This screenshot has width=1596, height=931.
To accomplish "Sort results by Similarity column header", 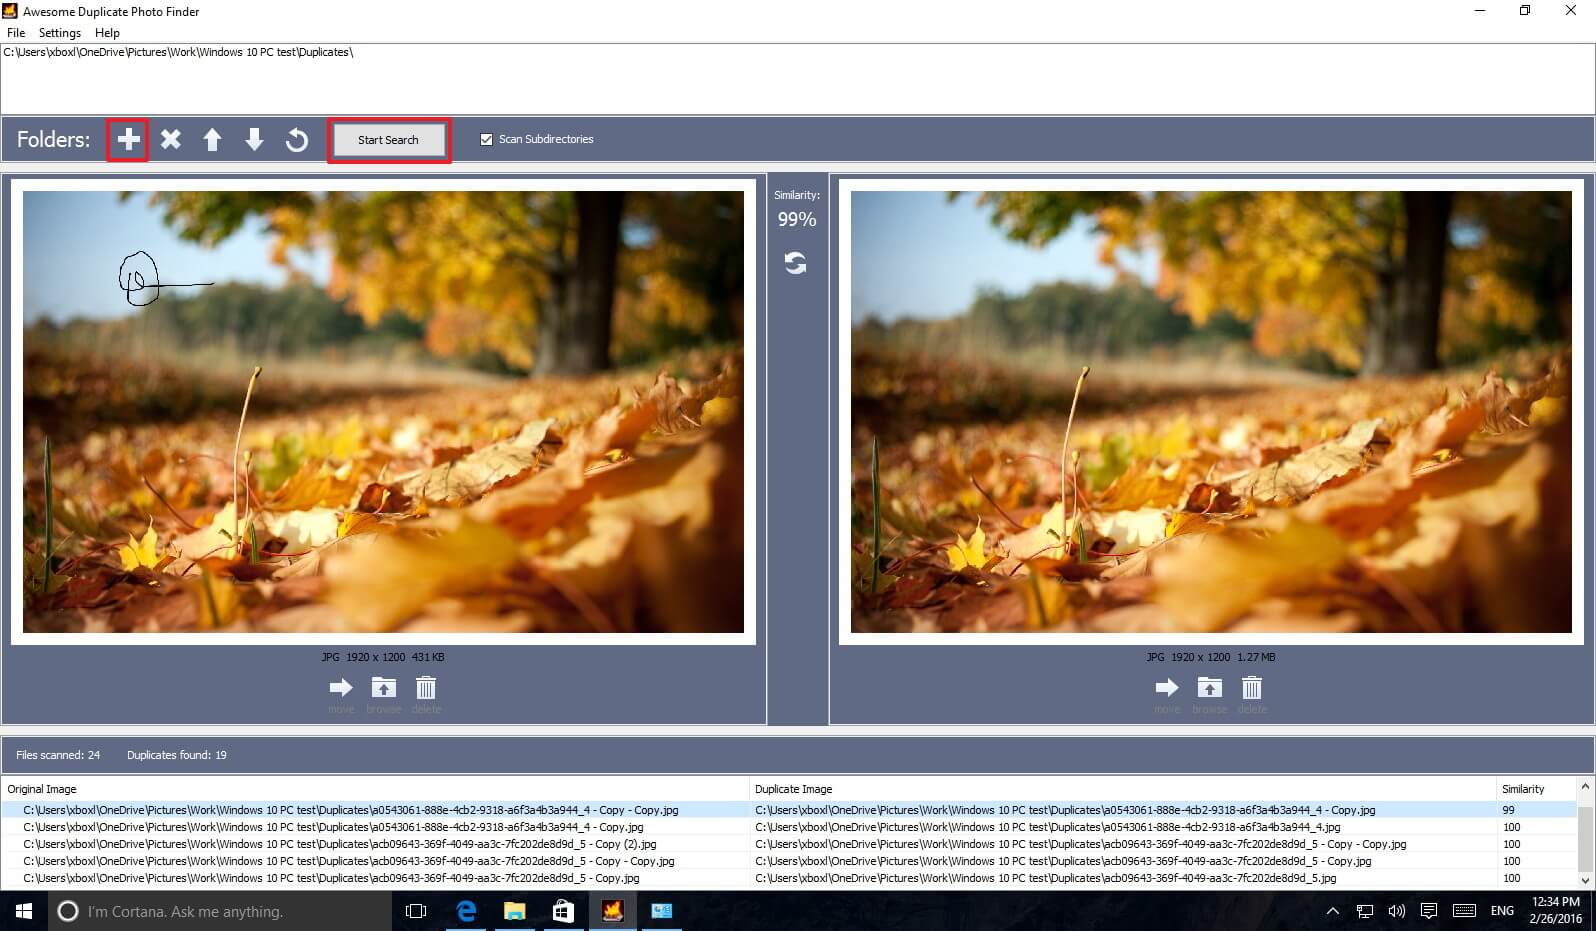I will [x=1523, y=789].
